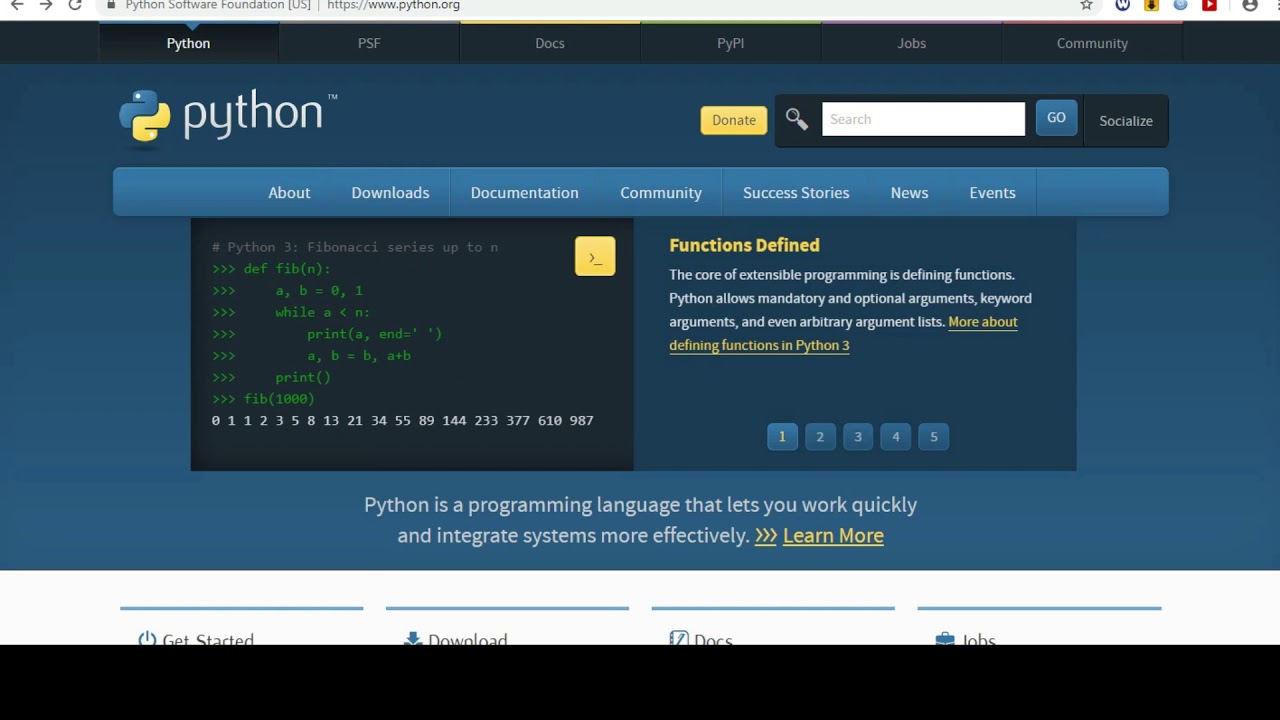Click the 'Functions Defined' heading
Image resolution: width=1280 pixels, height=720 pixels.
[744, 245]
